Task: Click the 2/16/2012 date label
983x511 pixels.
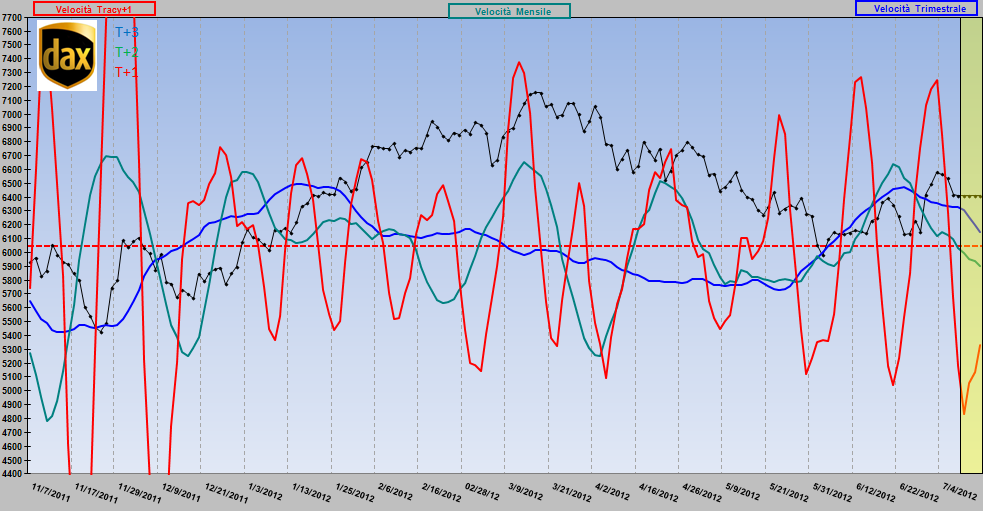Action: (x=441, y=492)
